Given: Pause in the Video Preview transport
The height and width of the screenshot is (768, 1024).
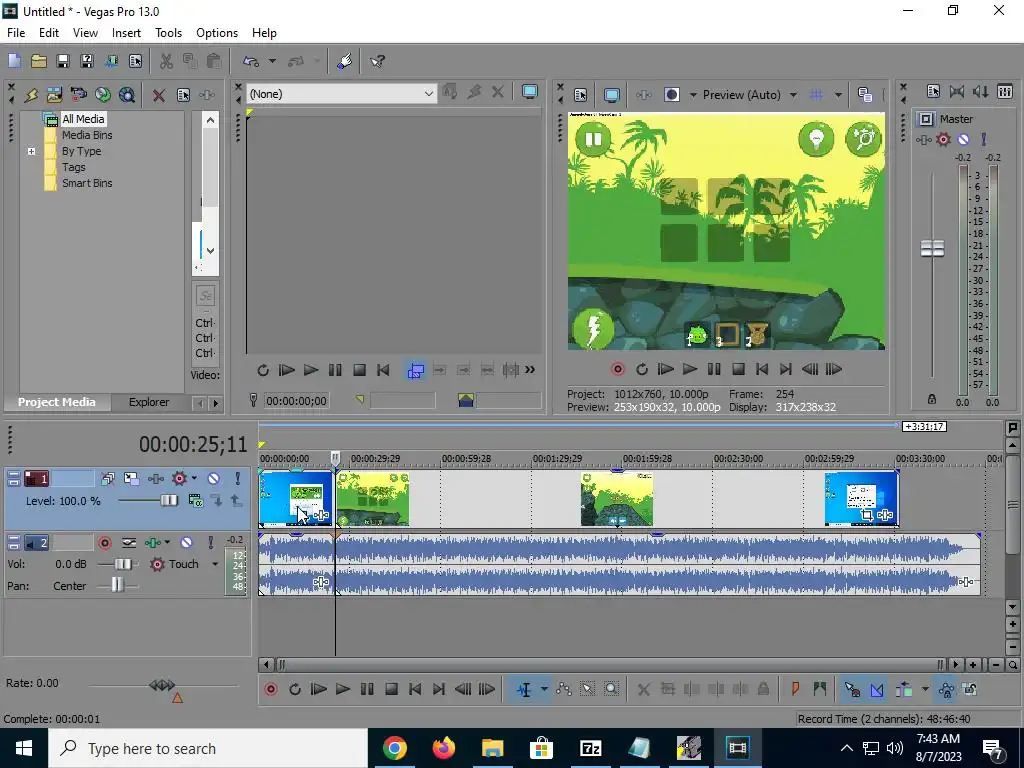Looking at the screenshot, I should coord(714,370).
